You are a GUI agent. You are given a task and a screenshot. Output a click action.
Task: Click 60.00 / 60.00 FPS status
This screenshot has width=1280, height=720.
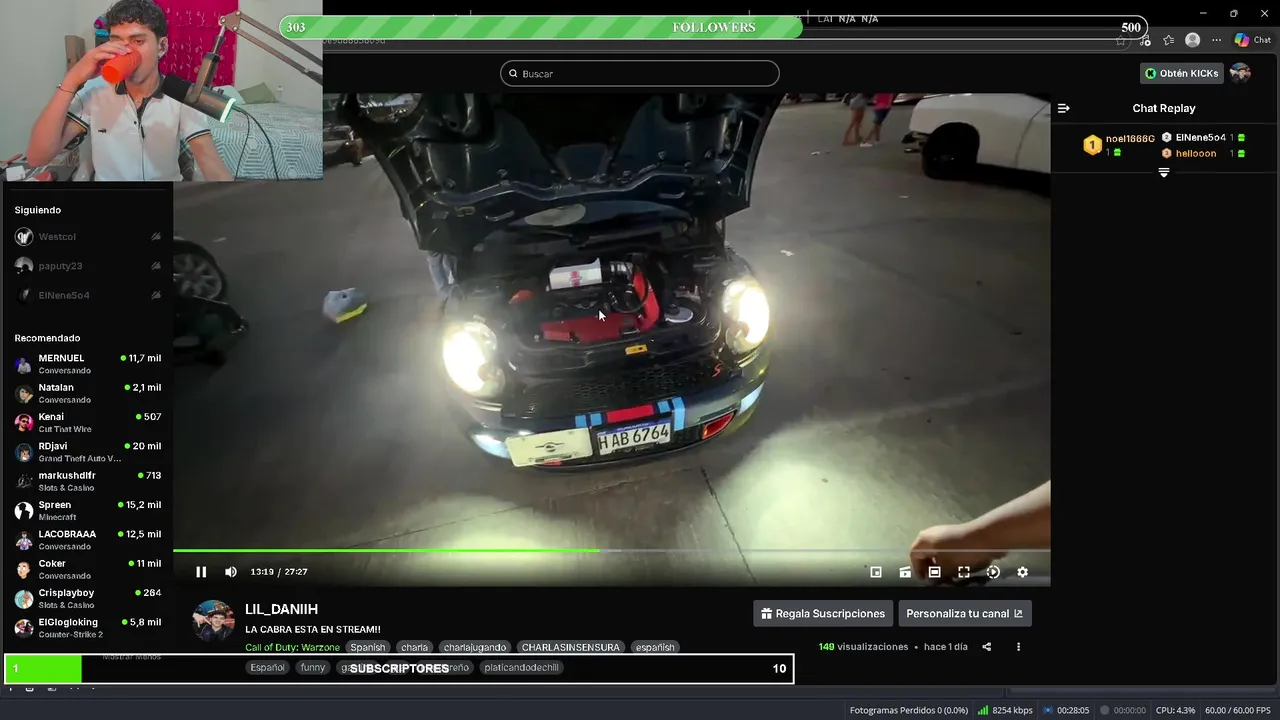1238,710
